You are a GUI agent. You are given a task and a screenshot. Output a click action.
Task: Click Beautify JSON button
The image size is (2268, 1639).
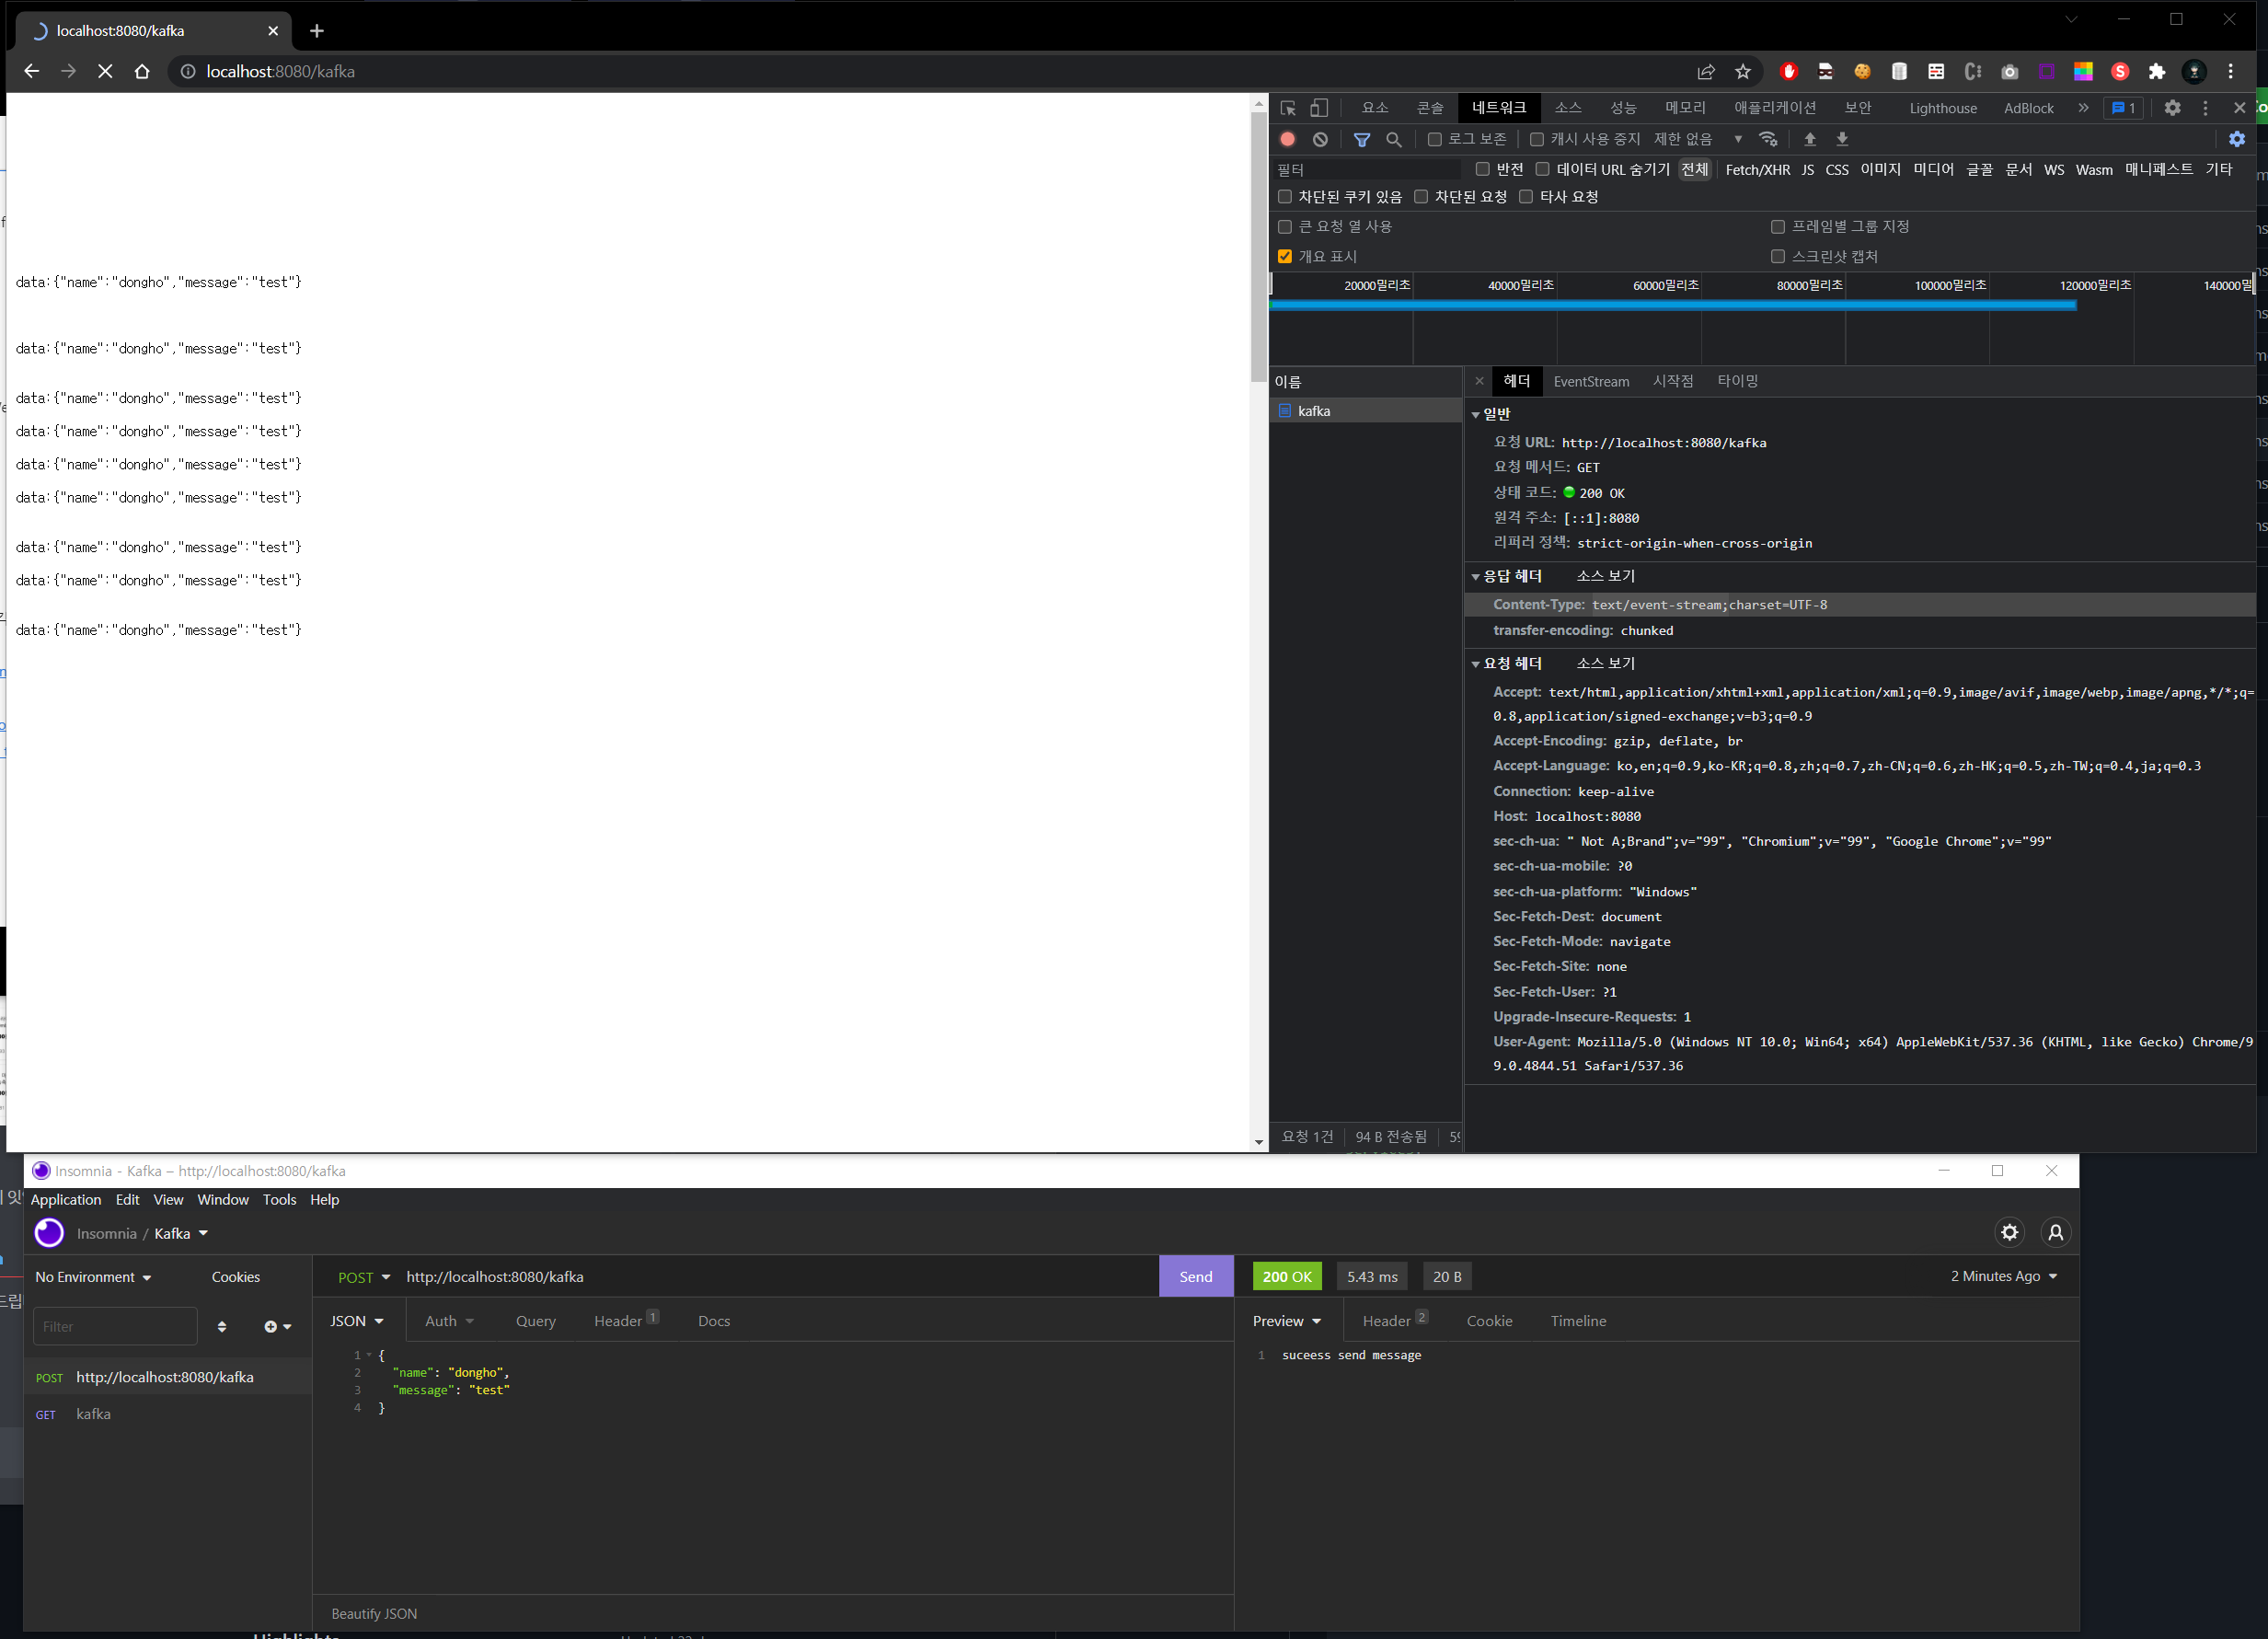374,1613
